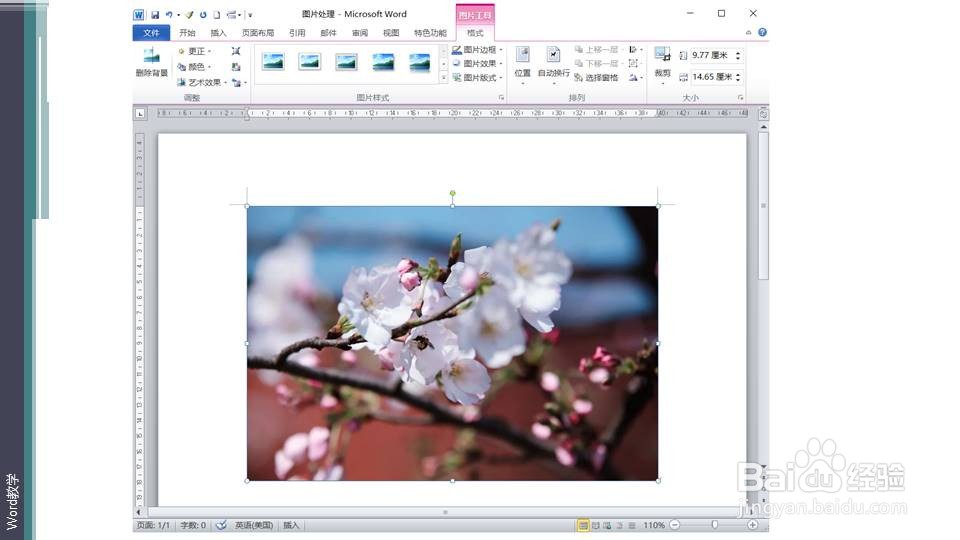The width and height of the screenshot is (960, 540).
Task: Click the Remove Background (删除背景) icon
Action: (x=151, y=56)
